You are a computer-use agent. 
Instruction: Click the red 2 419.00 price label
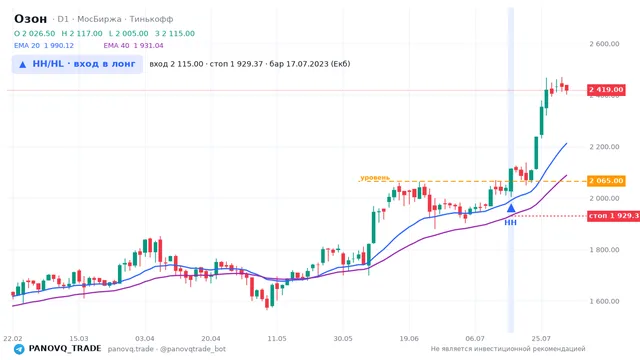tap(606, 90)
